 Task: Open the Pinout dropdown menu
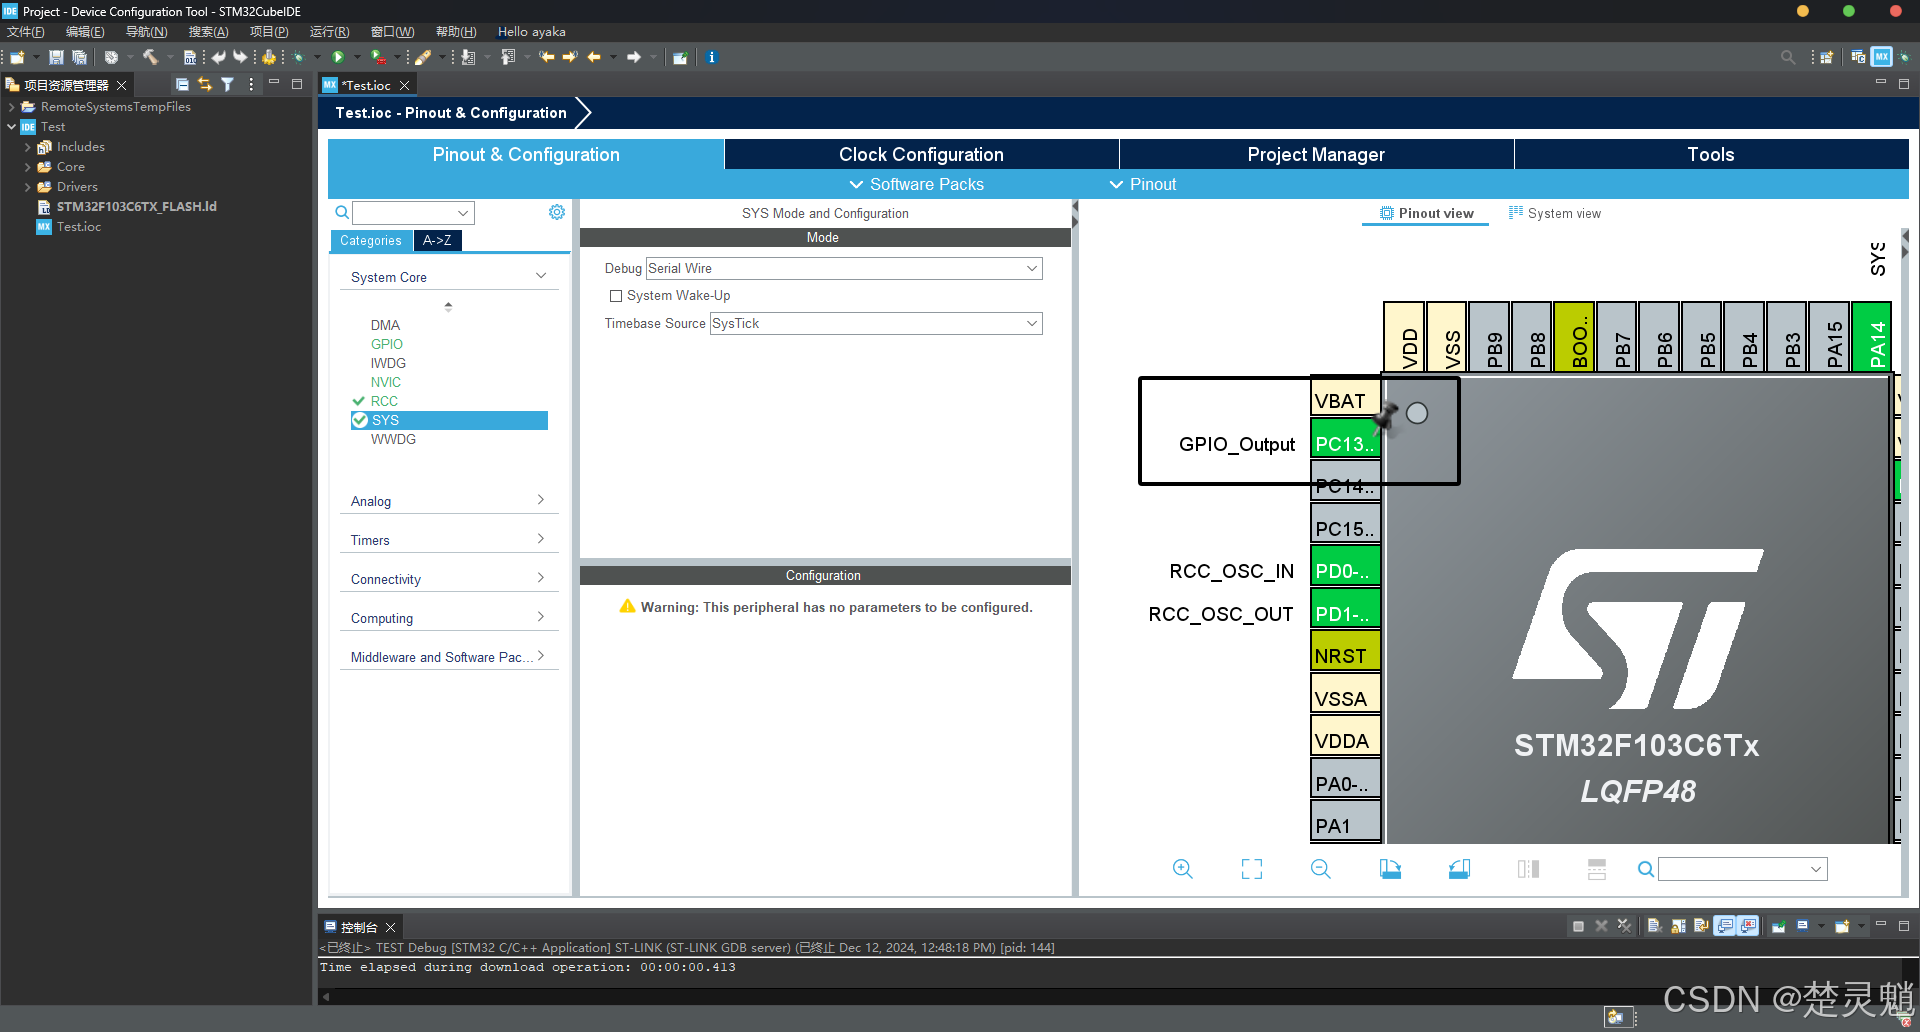click(1143, 184)
